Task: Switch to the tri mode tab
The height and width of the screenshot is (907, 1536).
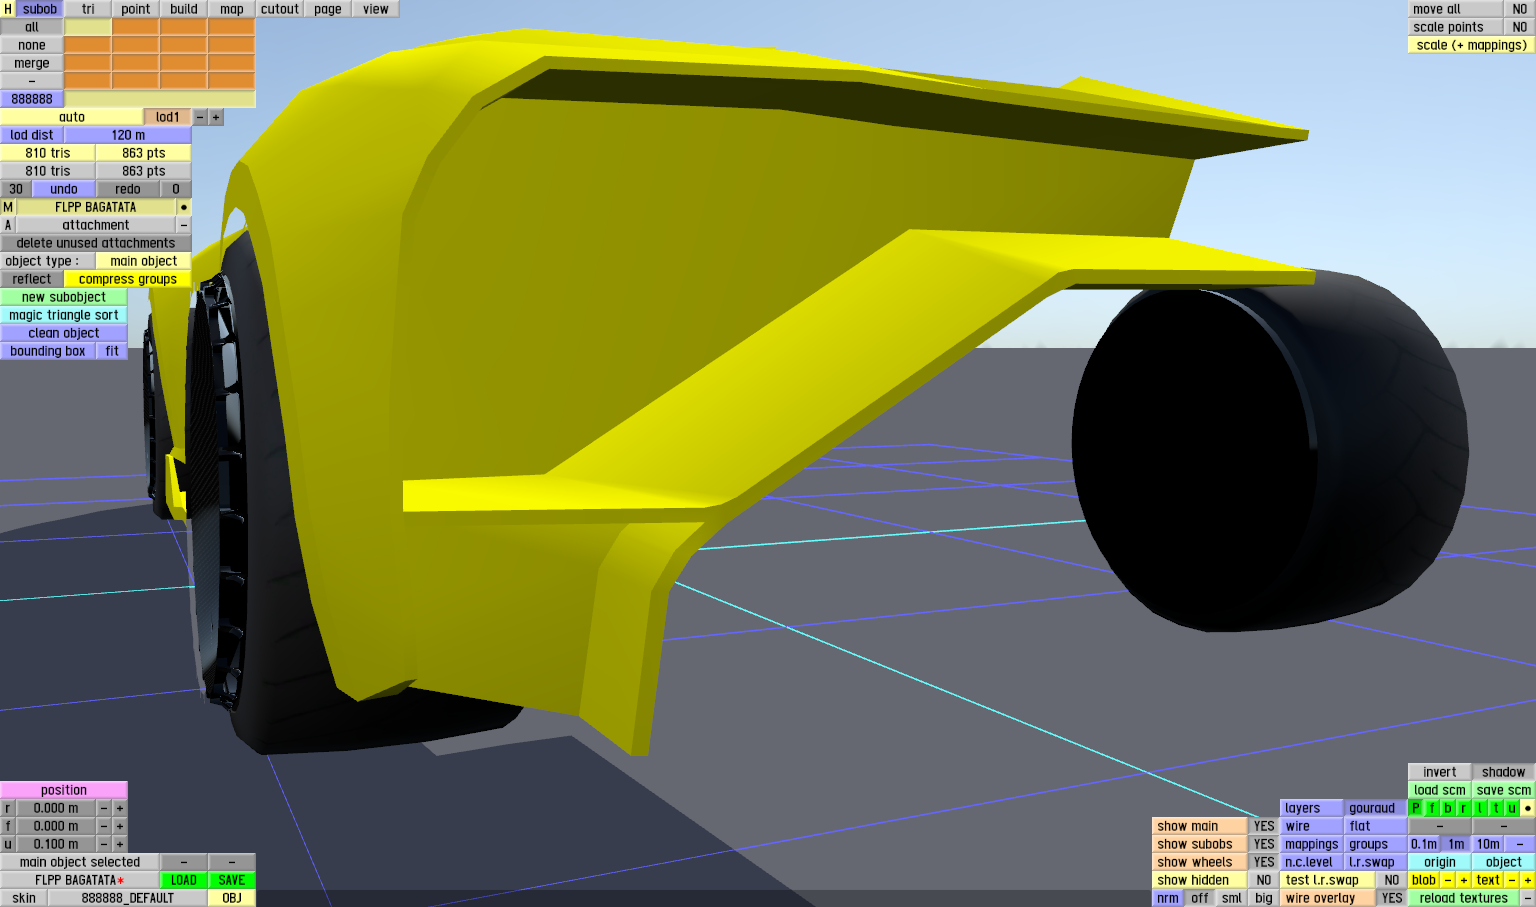Action: pyautogui.click(x=88, y=9)
